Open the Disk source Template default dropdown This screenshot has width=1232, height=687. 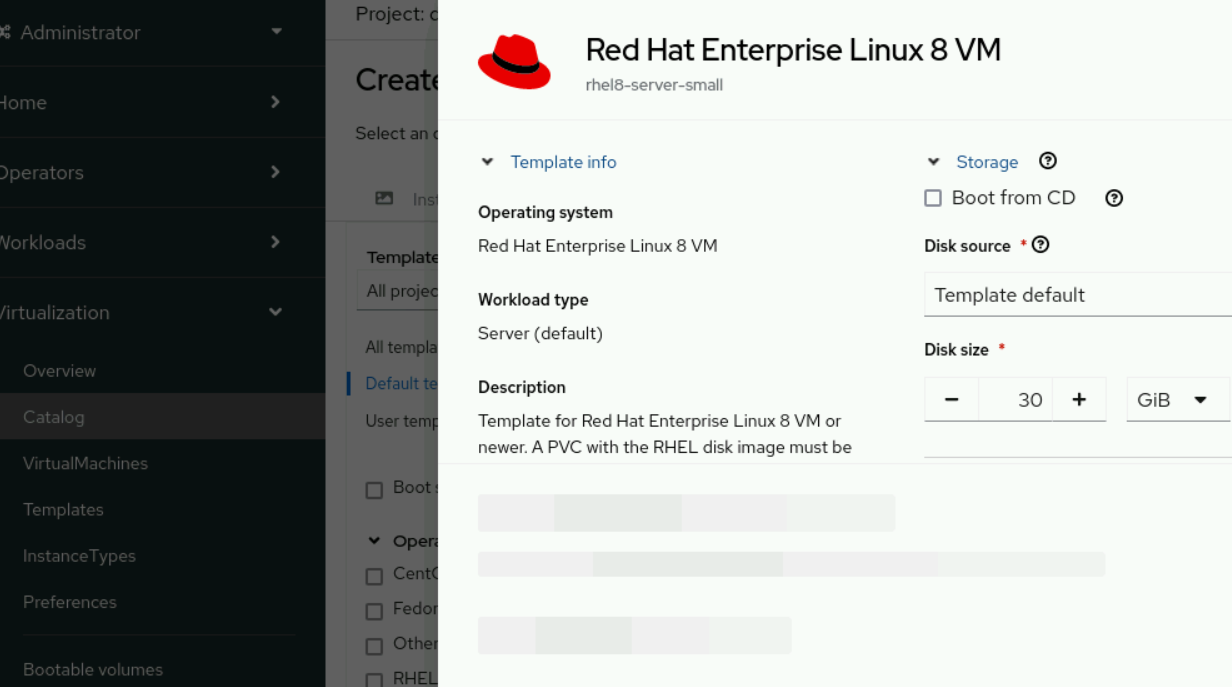click(x=1078, y=295)
